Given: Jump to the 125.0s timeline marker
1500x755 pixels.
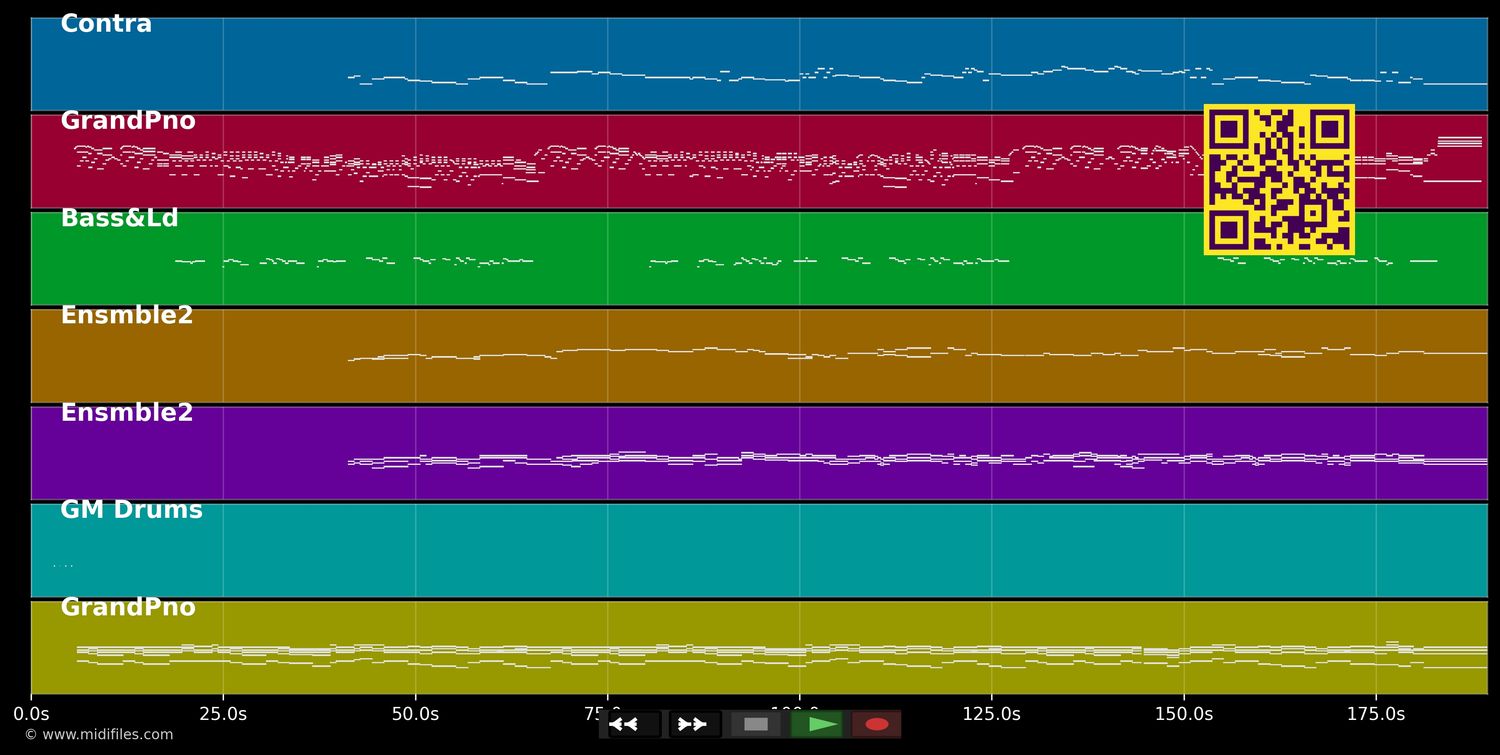Looking at the screenshot, I should pyautogui.click(x=991, y=714).
